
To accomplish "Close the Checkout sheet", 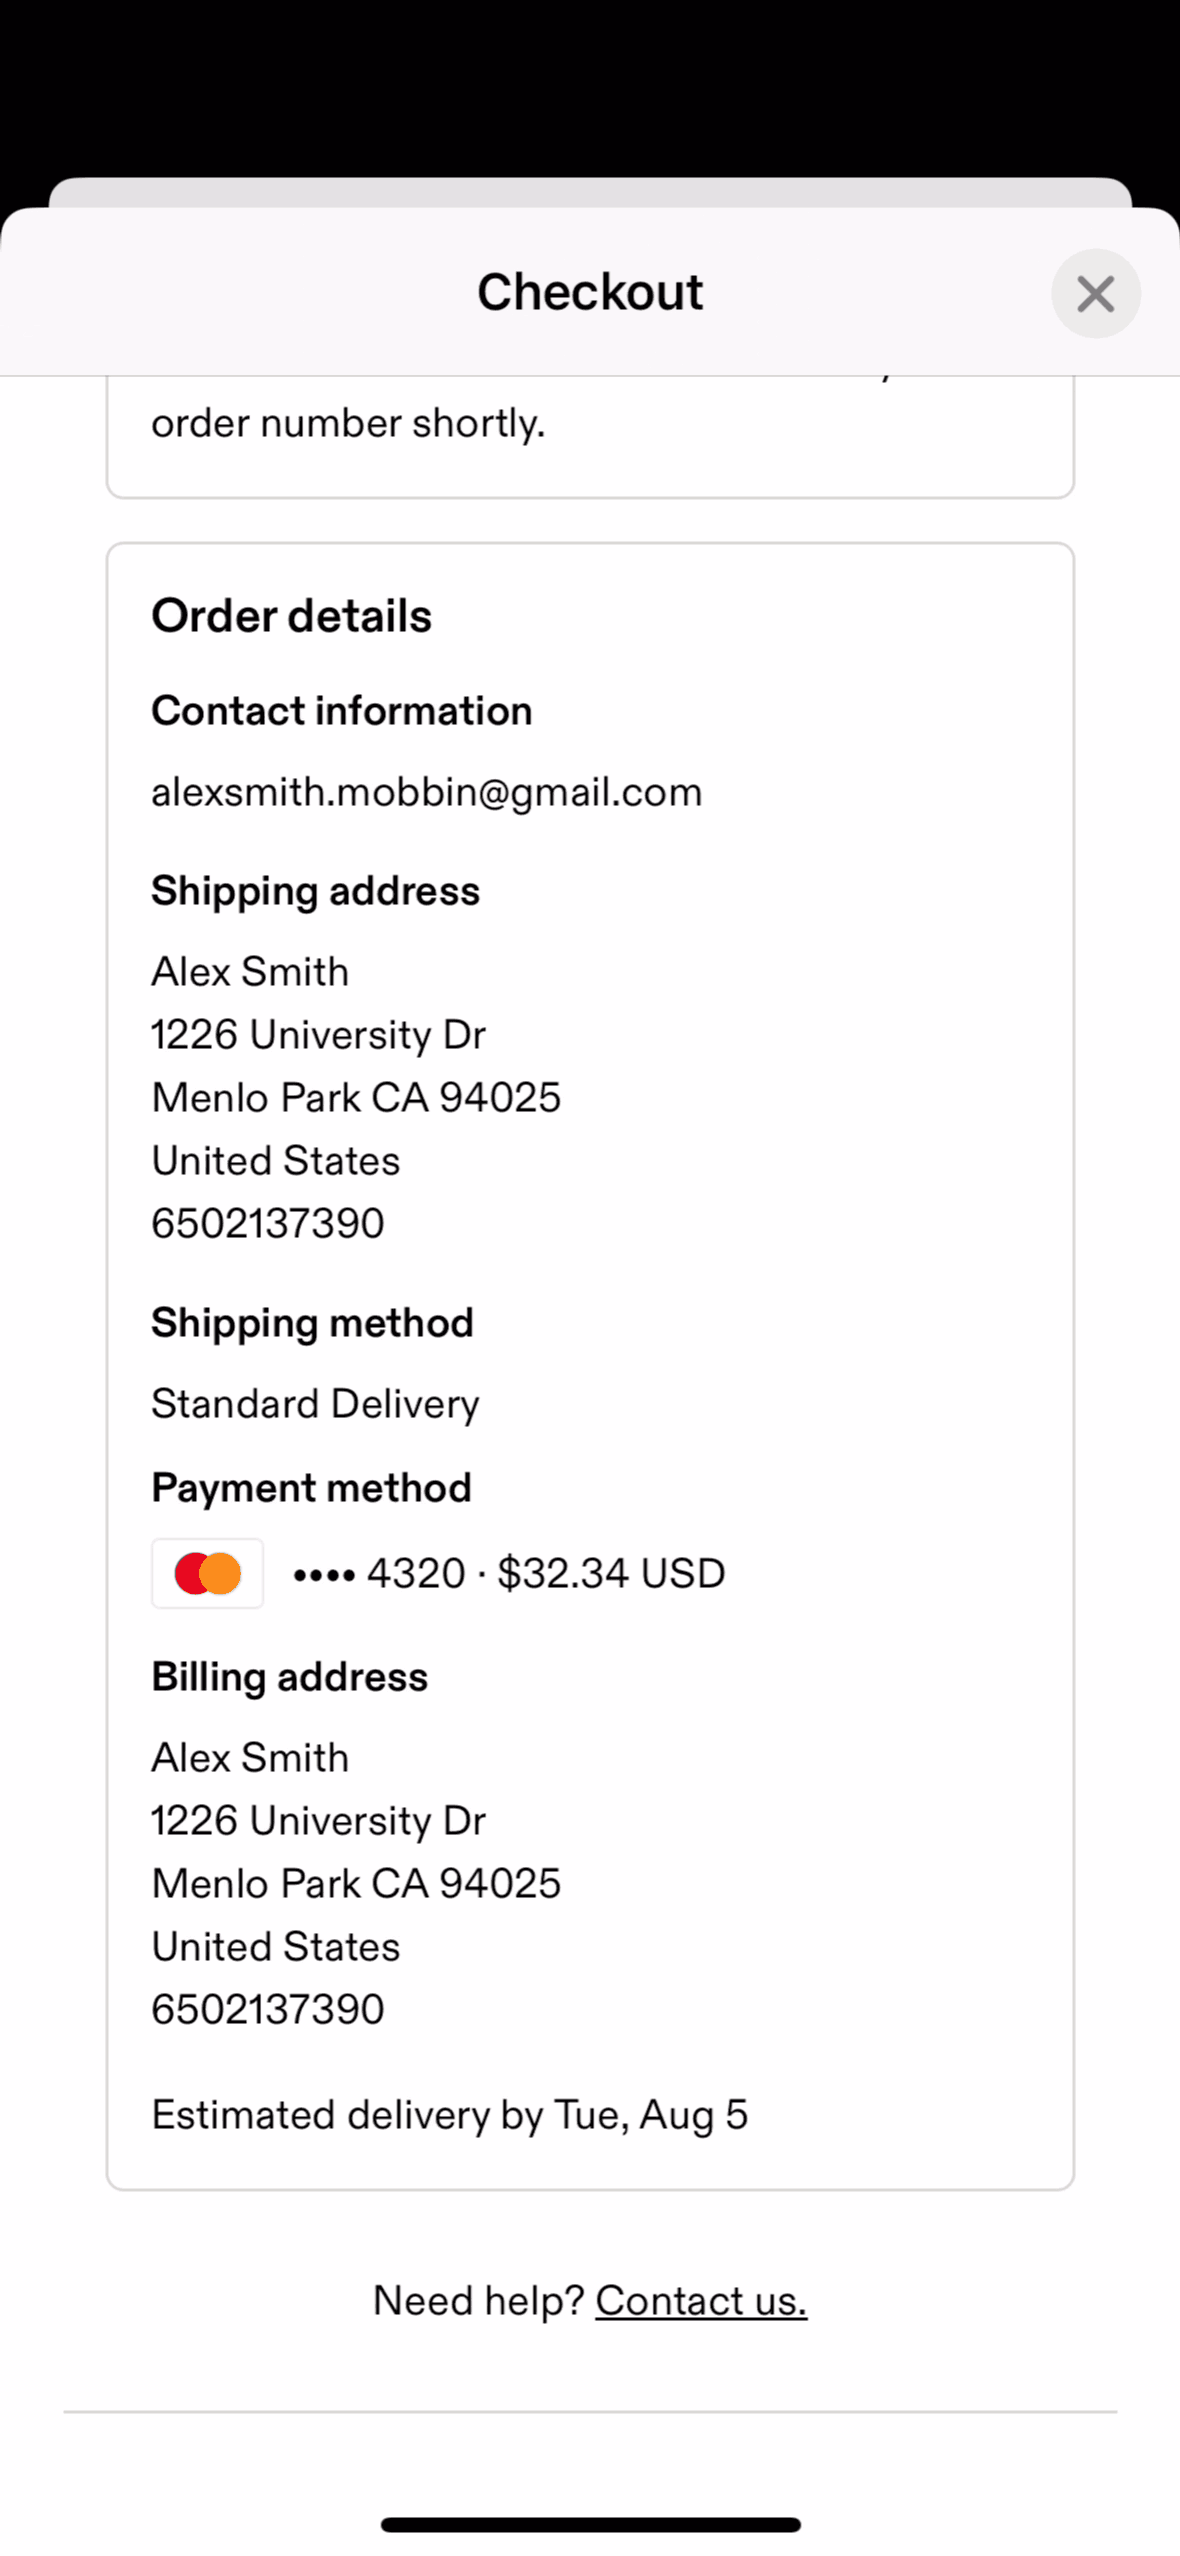I will 1095,293.
